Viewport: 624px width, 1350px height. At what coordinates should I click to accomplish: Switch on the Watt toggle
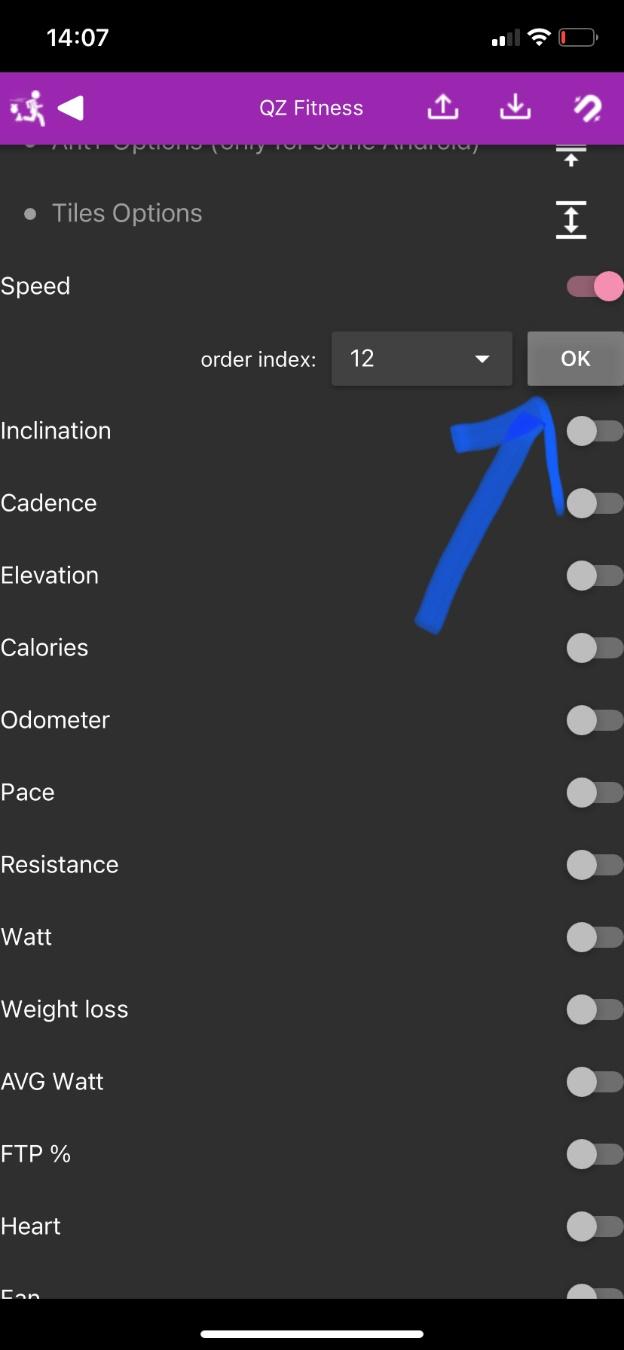[595, 937]
